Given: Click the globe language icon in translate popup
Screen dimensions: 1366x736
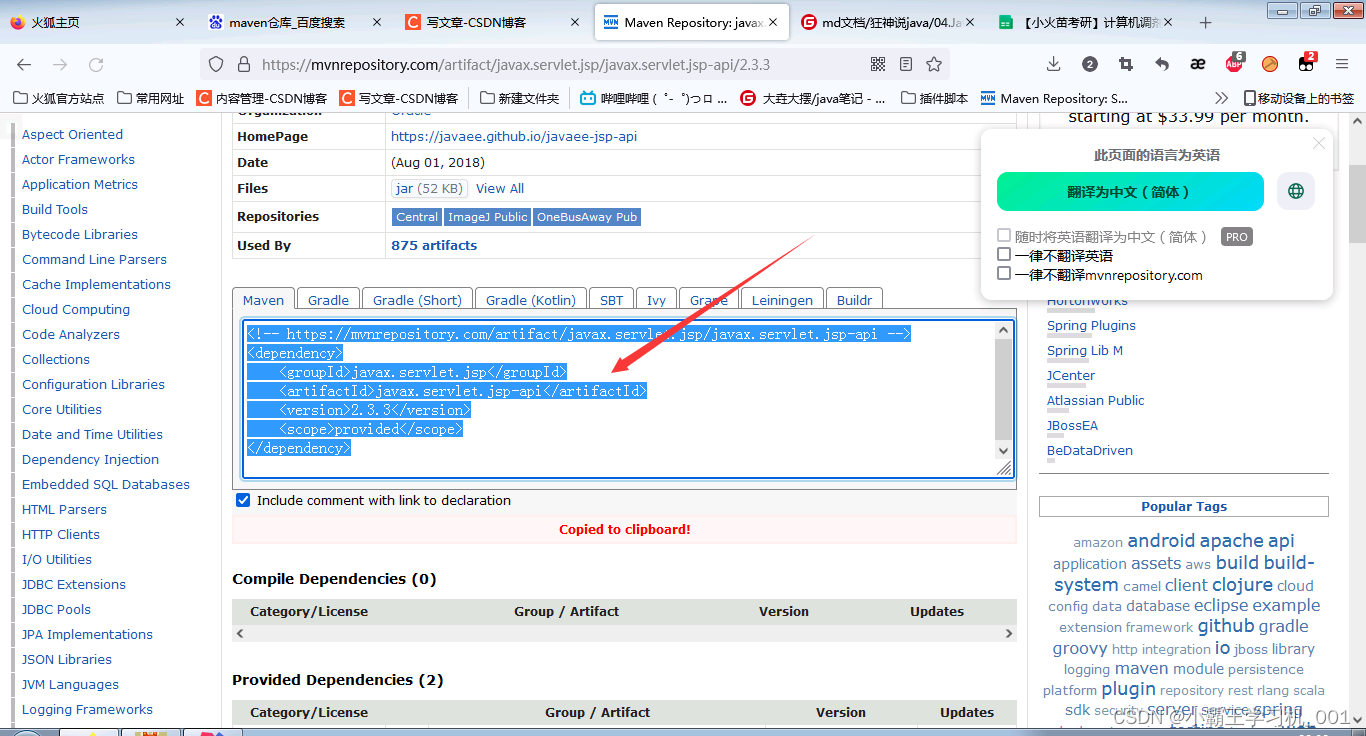Looking at the screenshot, I should tap(1296, 191).
